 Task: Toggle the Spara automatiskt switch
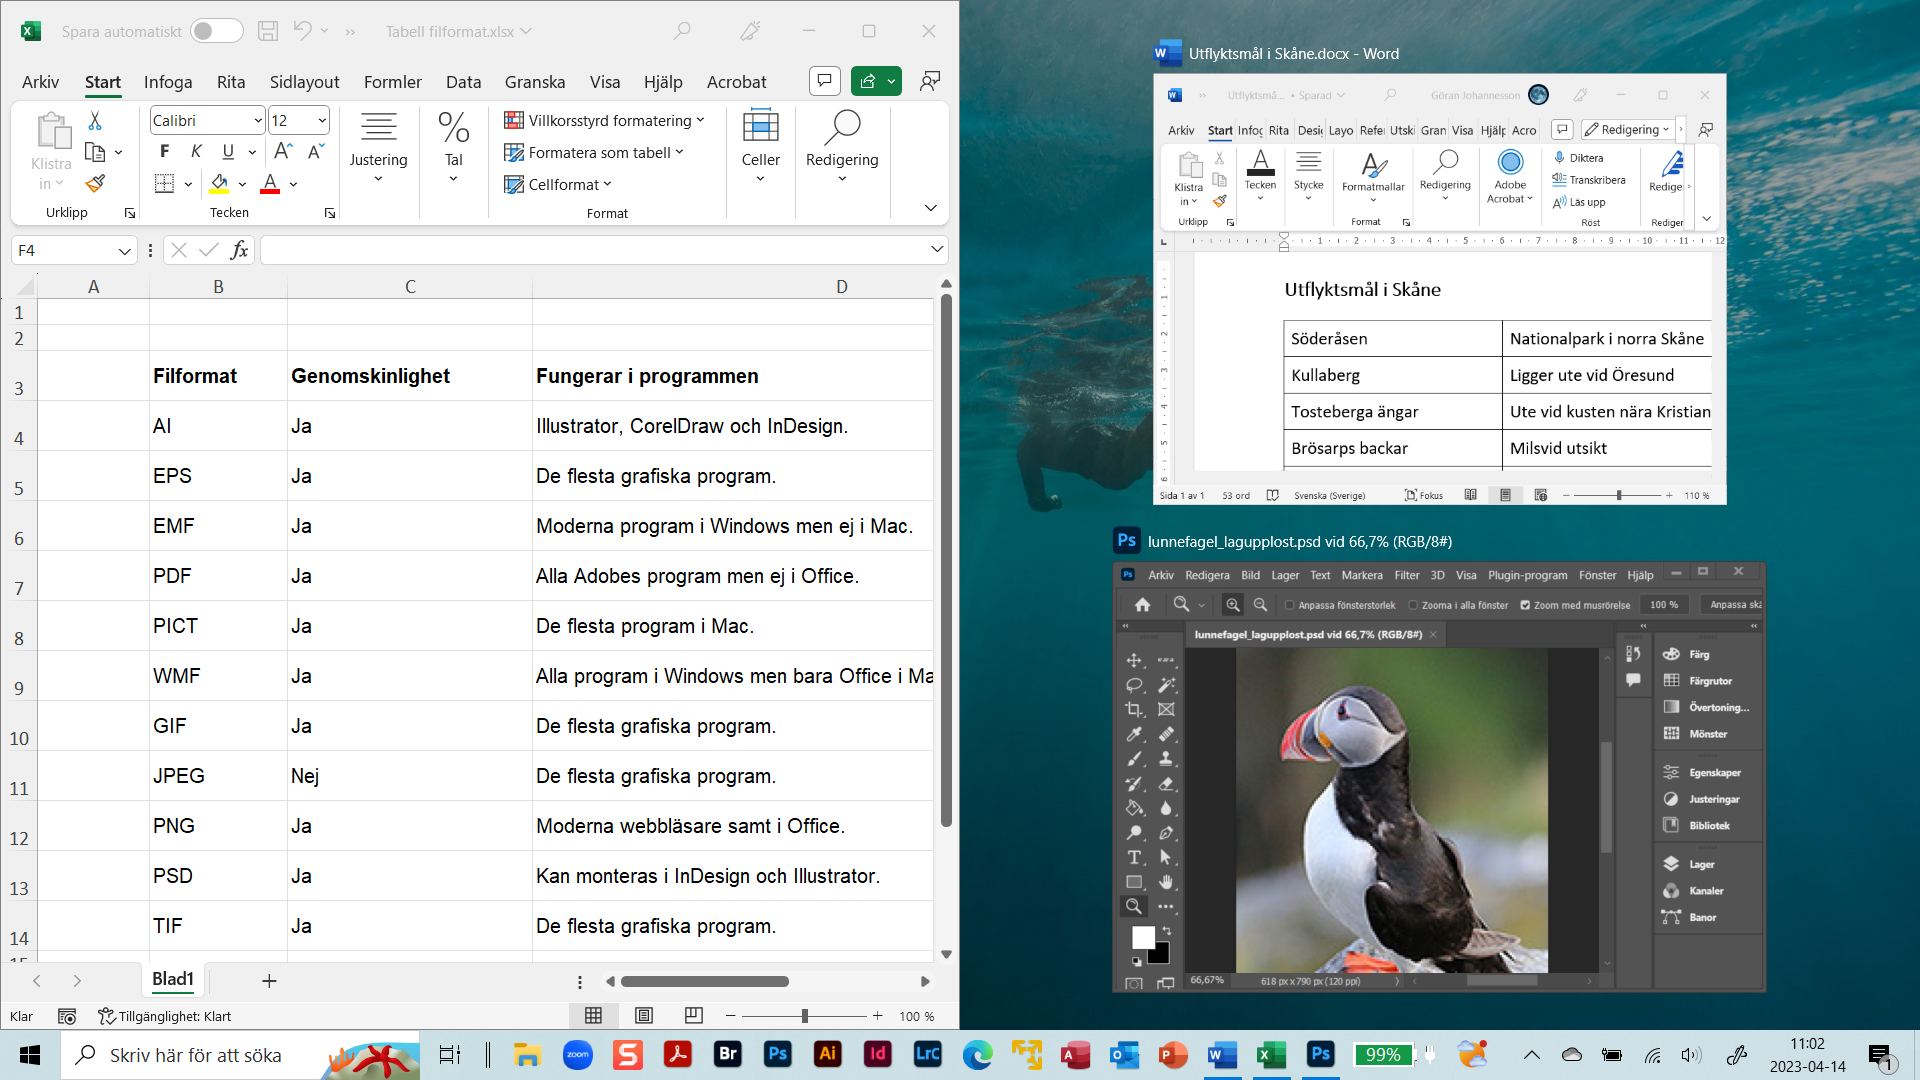pos(216,31)
